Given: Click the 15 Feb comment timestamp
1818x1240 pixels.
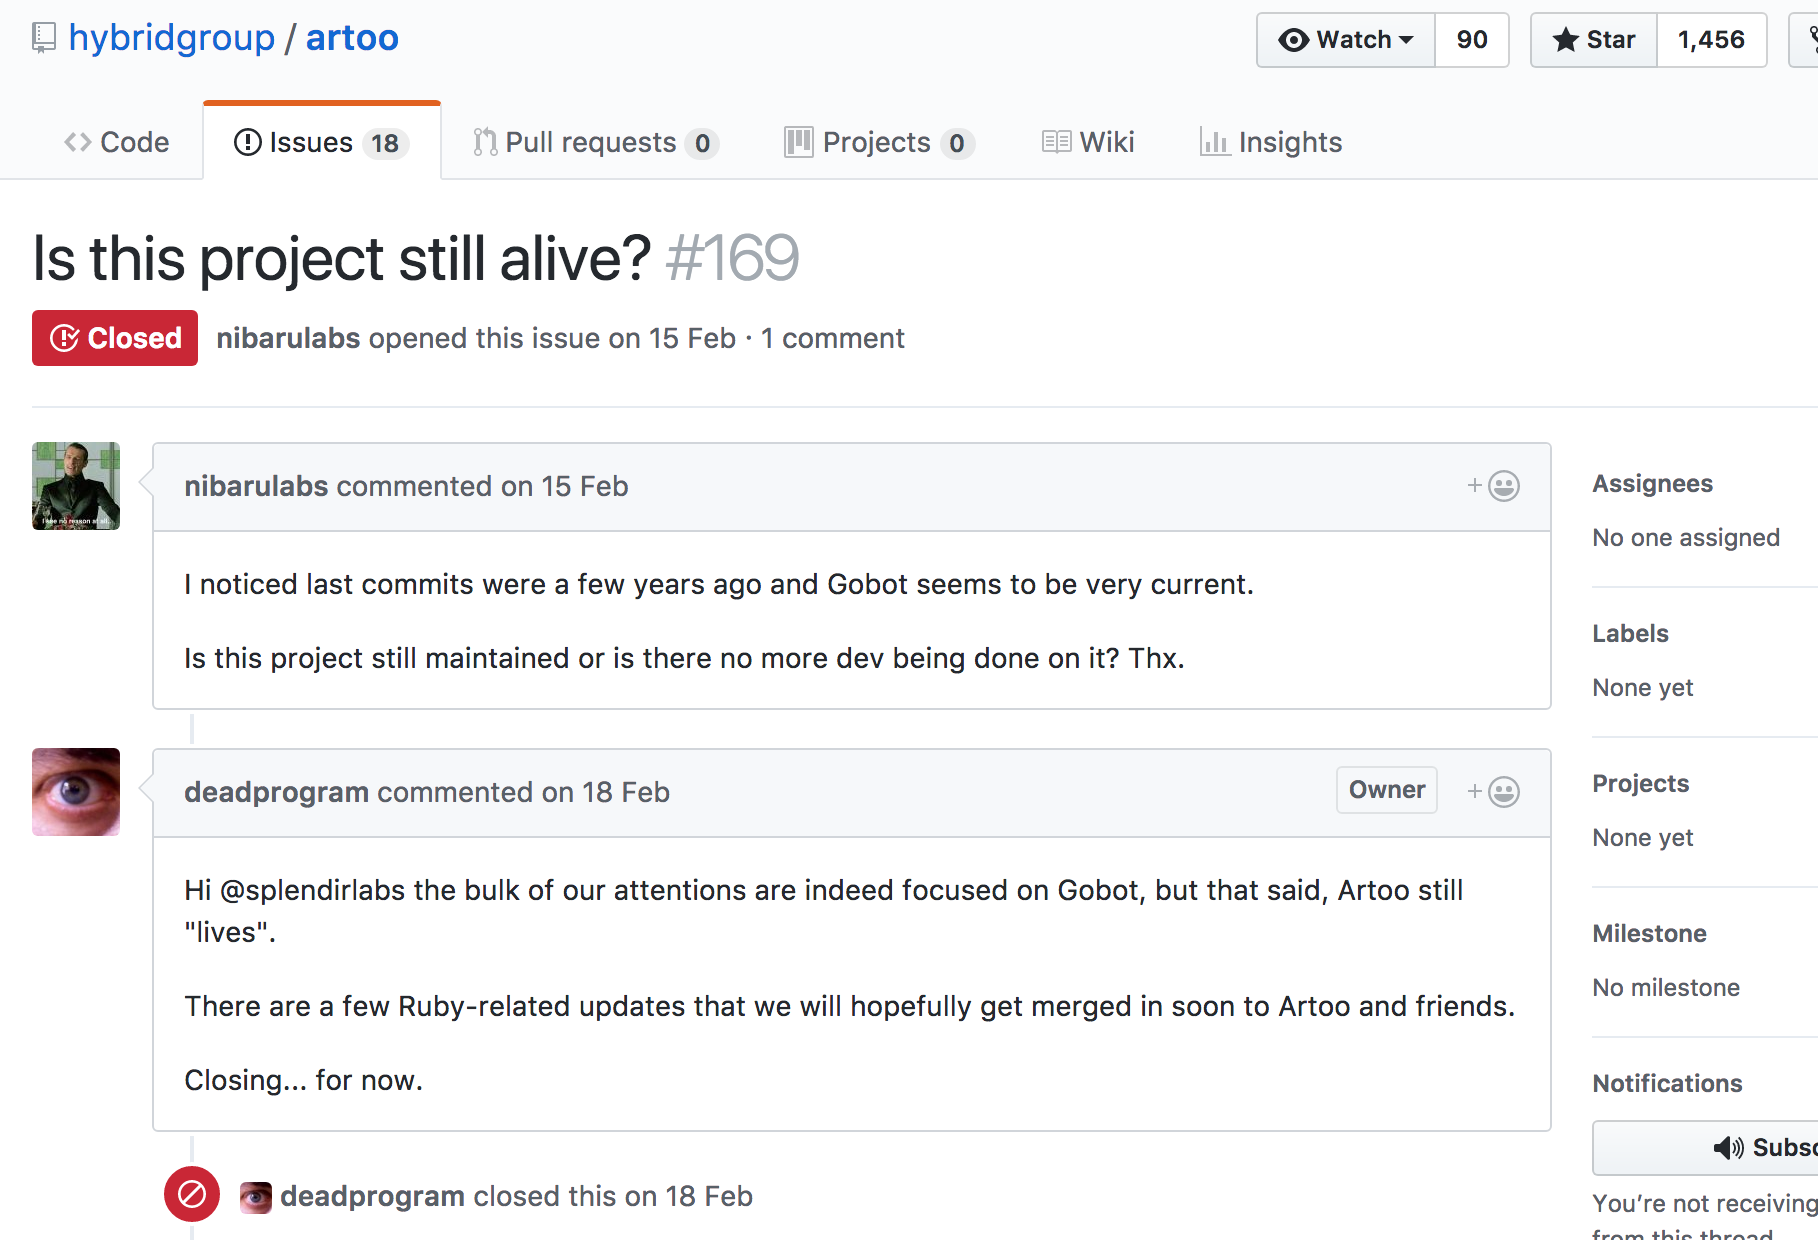Looking at the screenshot, I should click(584, 486).
